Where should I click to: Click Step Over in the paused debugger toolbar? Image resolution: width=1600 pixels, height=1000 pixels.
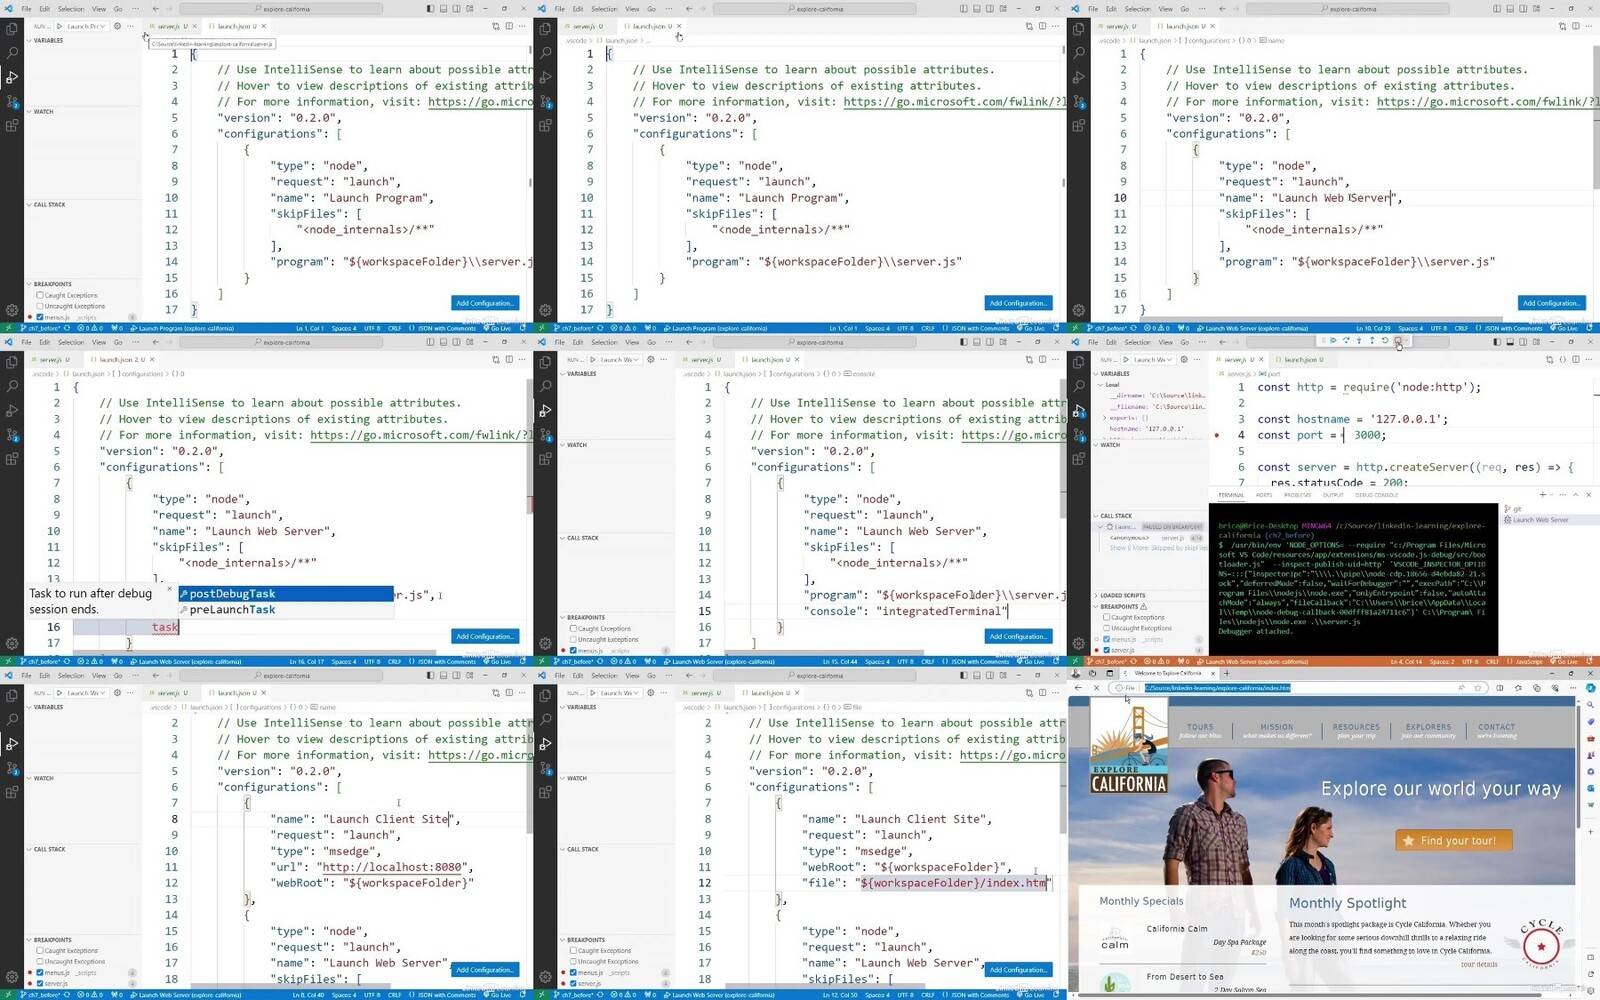click(x=1346, y=341)
